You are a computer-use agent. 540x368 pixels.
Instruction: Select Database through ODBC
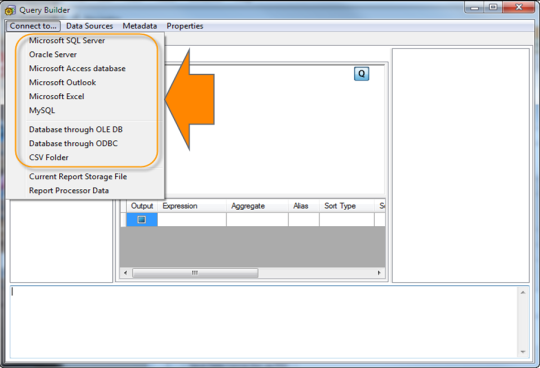click(73, 144)
